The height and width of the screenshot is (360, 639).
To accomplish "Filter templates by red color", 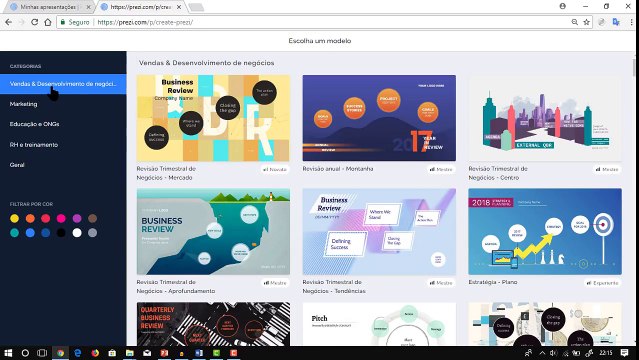I will click(x=46, y=219).
